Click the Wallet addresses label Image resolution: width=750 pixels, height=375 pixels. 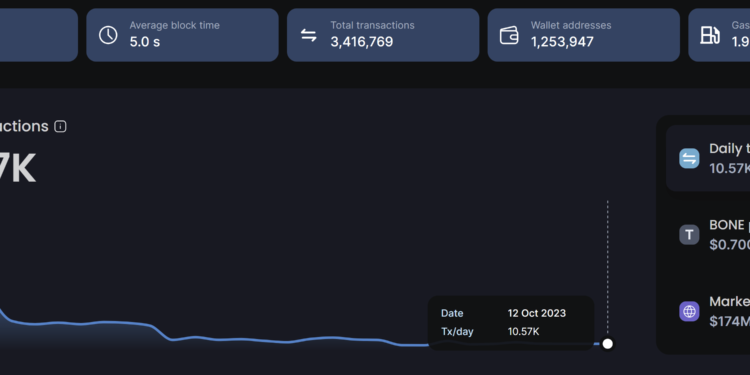coord(571,25)
